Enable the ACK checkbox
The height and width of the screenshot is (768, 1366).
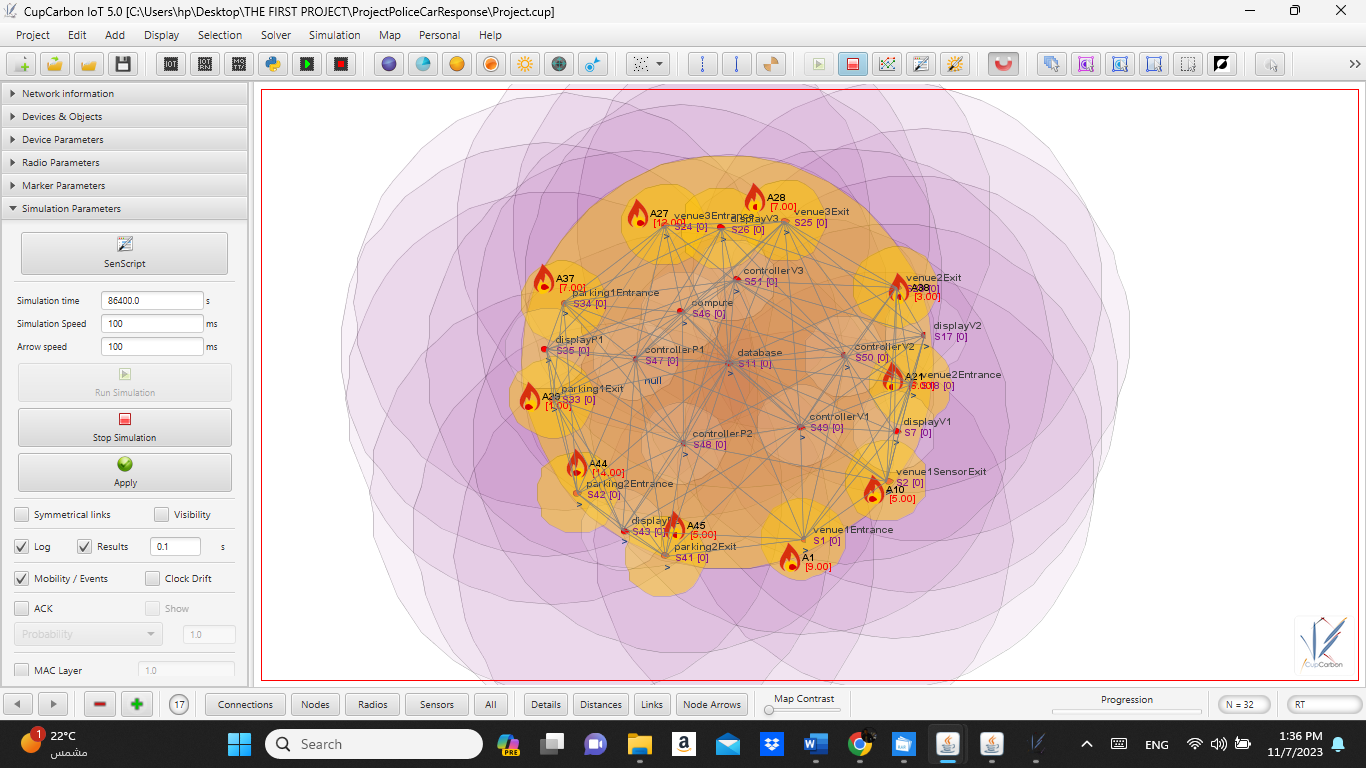(21, 608)
